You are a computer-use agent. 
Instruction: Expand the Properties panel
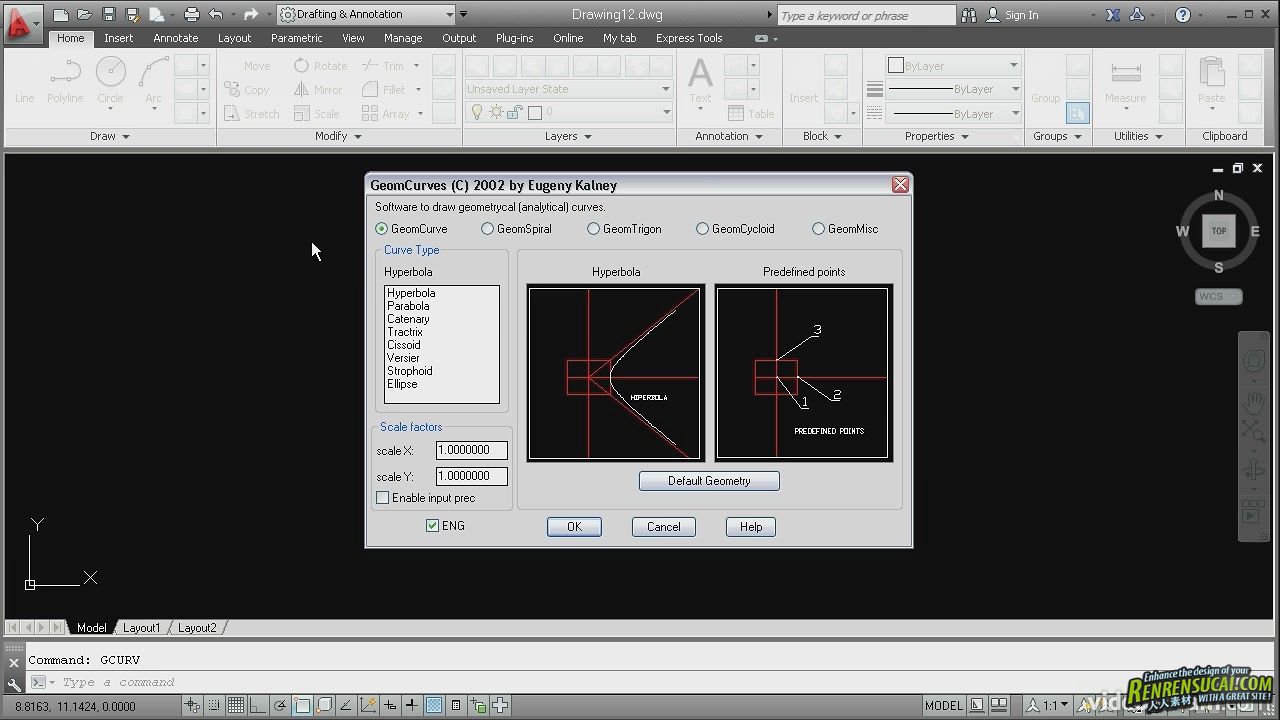tap(937, 136)
